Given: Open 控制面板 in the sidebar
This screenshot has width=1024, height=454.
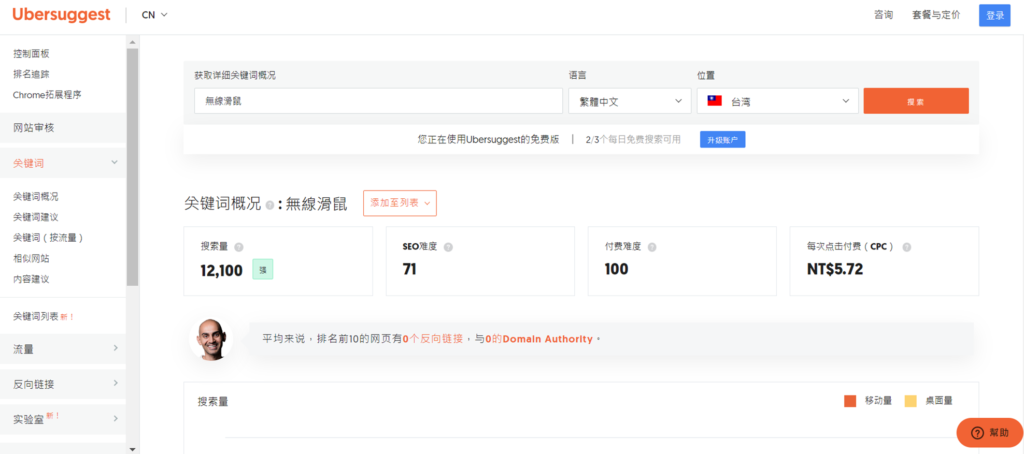Looking at the screenshot, I should tap(31, 54).
